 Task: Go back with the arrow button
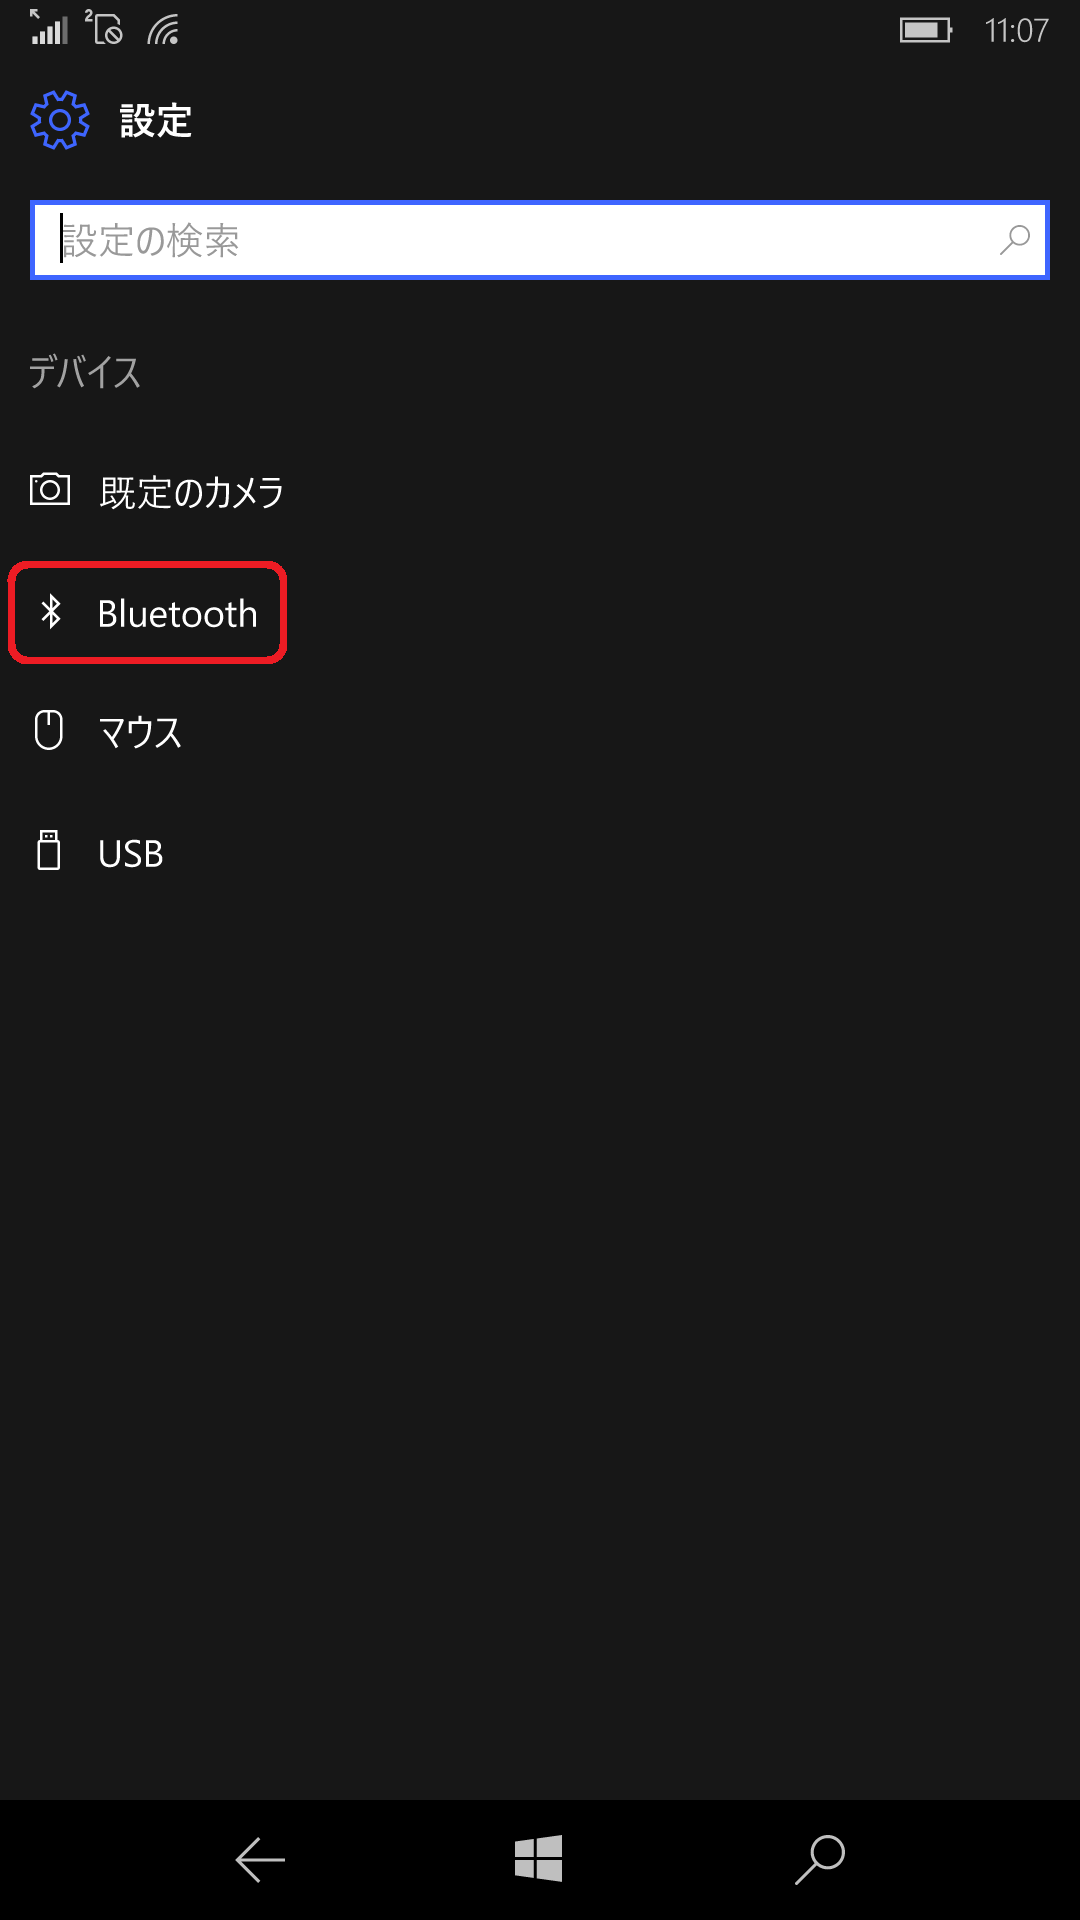[x=260, y=1860]
